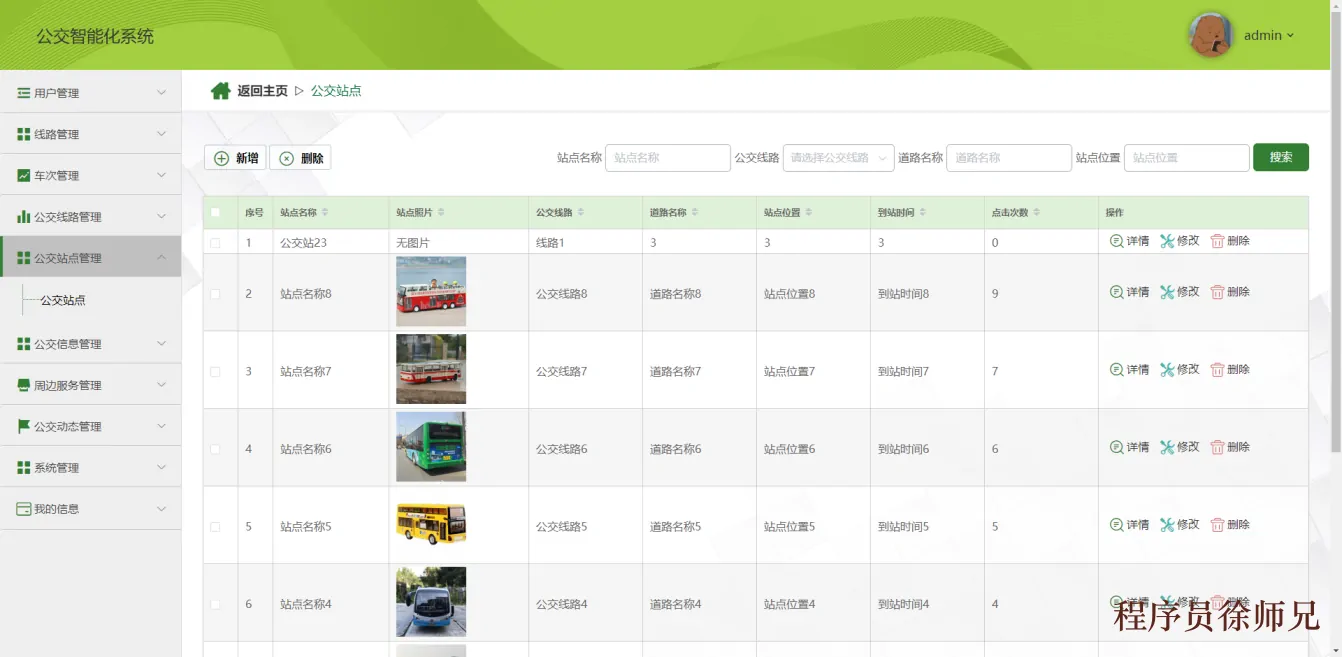1342x657 pixels.
Task: Delete the 站点名称8 row
Action: (1230, 292)
